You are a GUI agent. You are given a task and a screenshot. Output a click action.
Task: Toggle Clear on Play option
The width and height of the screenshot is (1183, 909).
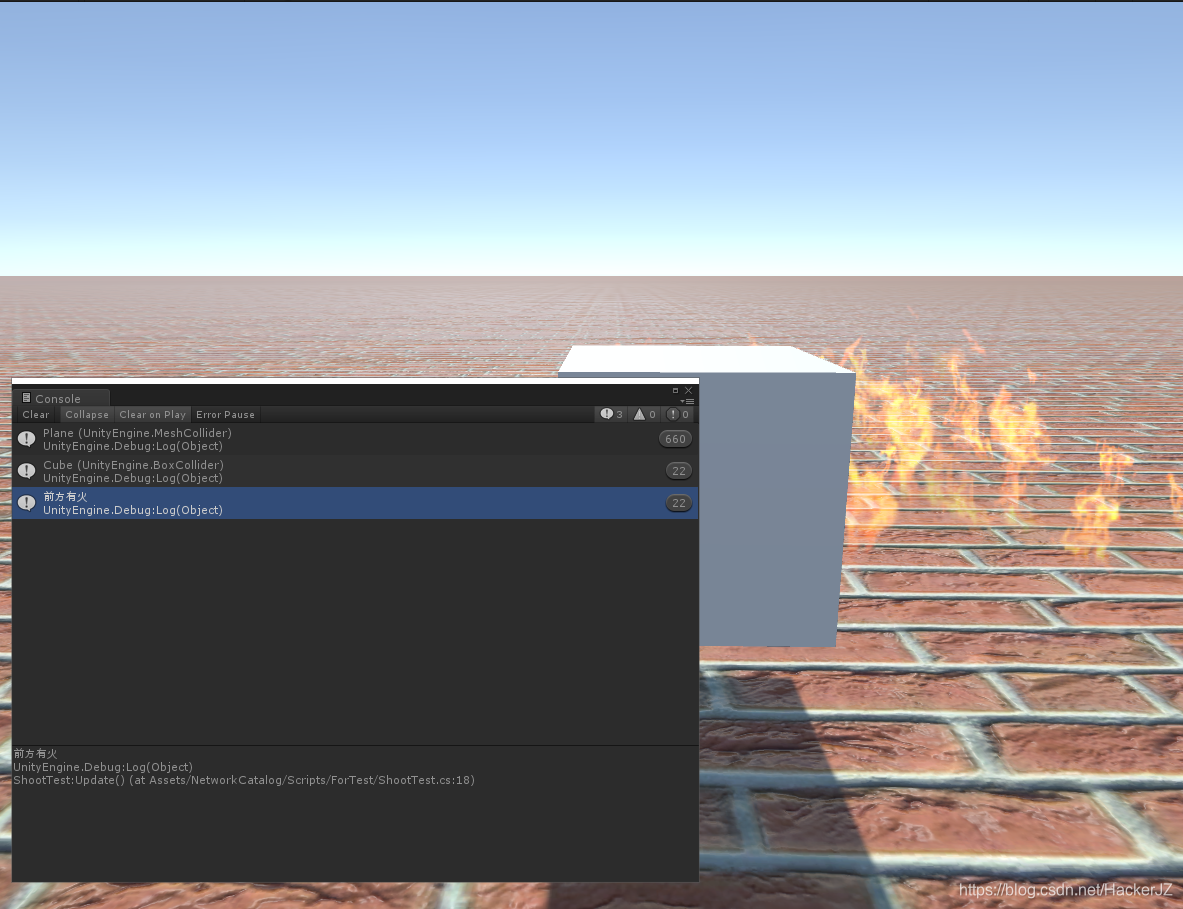pyautogui.click(x=152, y=415)
